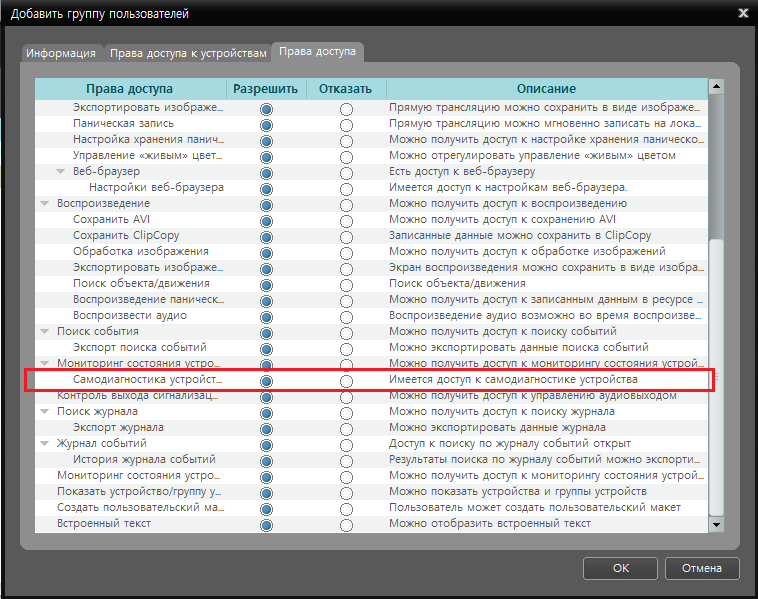
Task: Click description Можно экспортировать данные журнала
Action: coord(497,427)
